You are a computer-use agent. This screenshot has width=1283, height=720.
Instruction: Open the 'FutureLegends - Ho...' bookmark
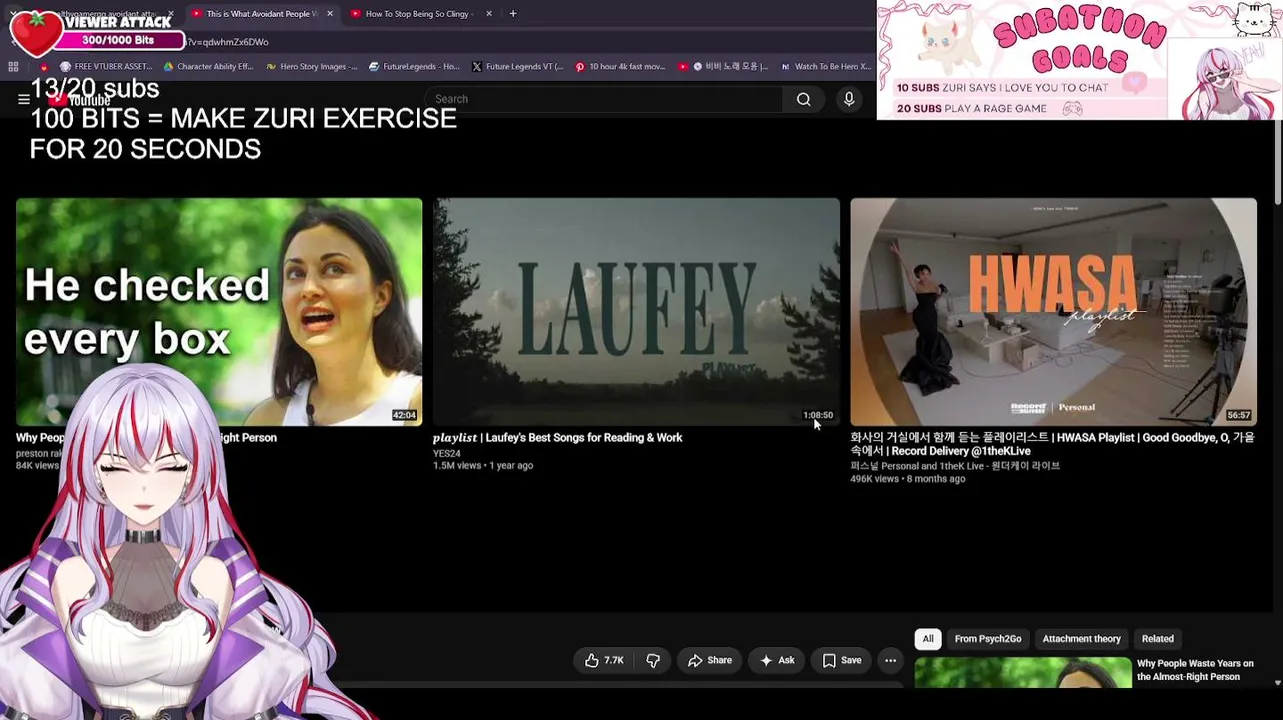click(x=414, y=67)
